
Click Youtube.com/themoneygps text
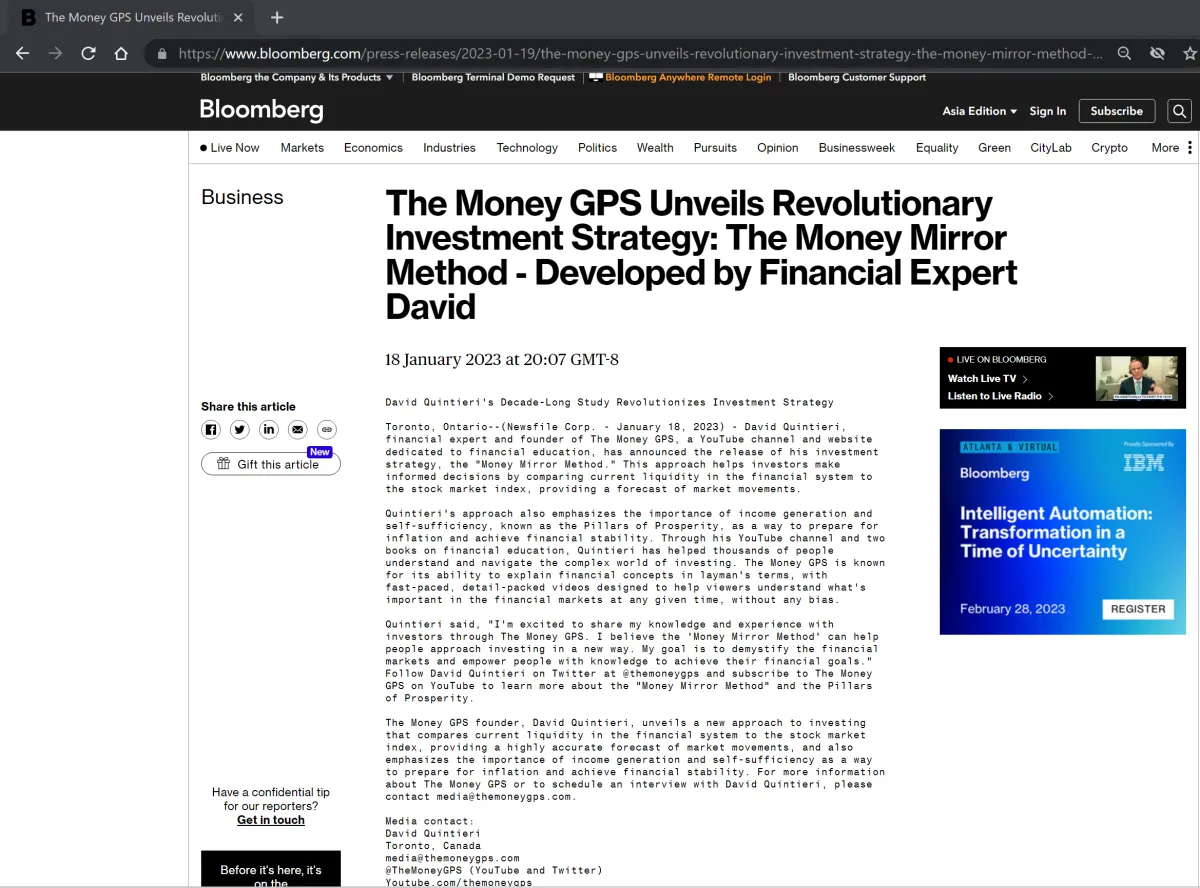click(x=459, y=882)
